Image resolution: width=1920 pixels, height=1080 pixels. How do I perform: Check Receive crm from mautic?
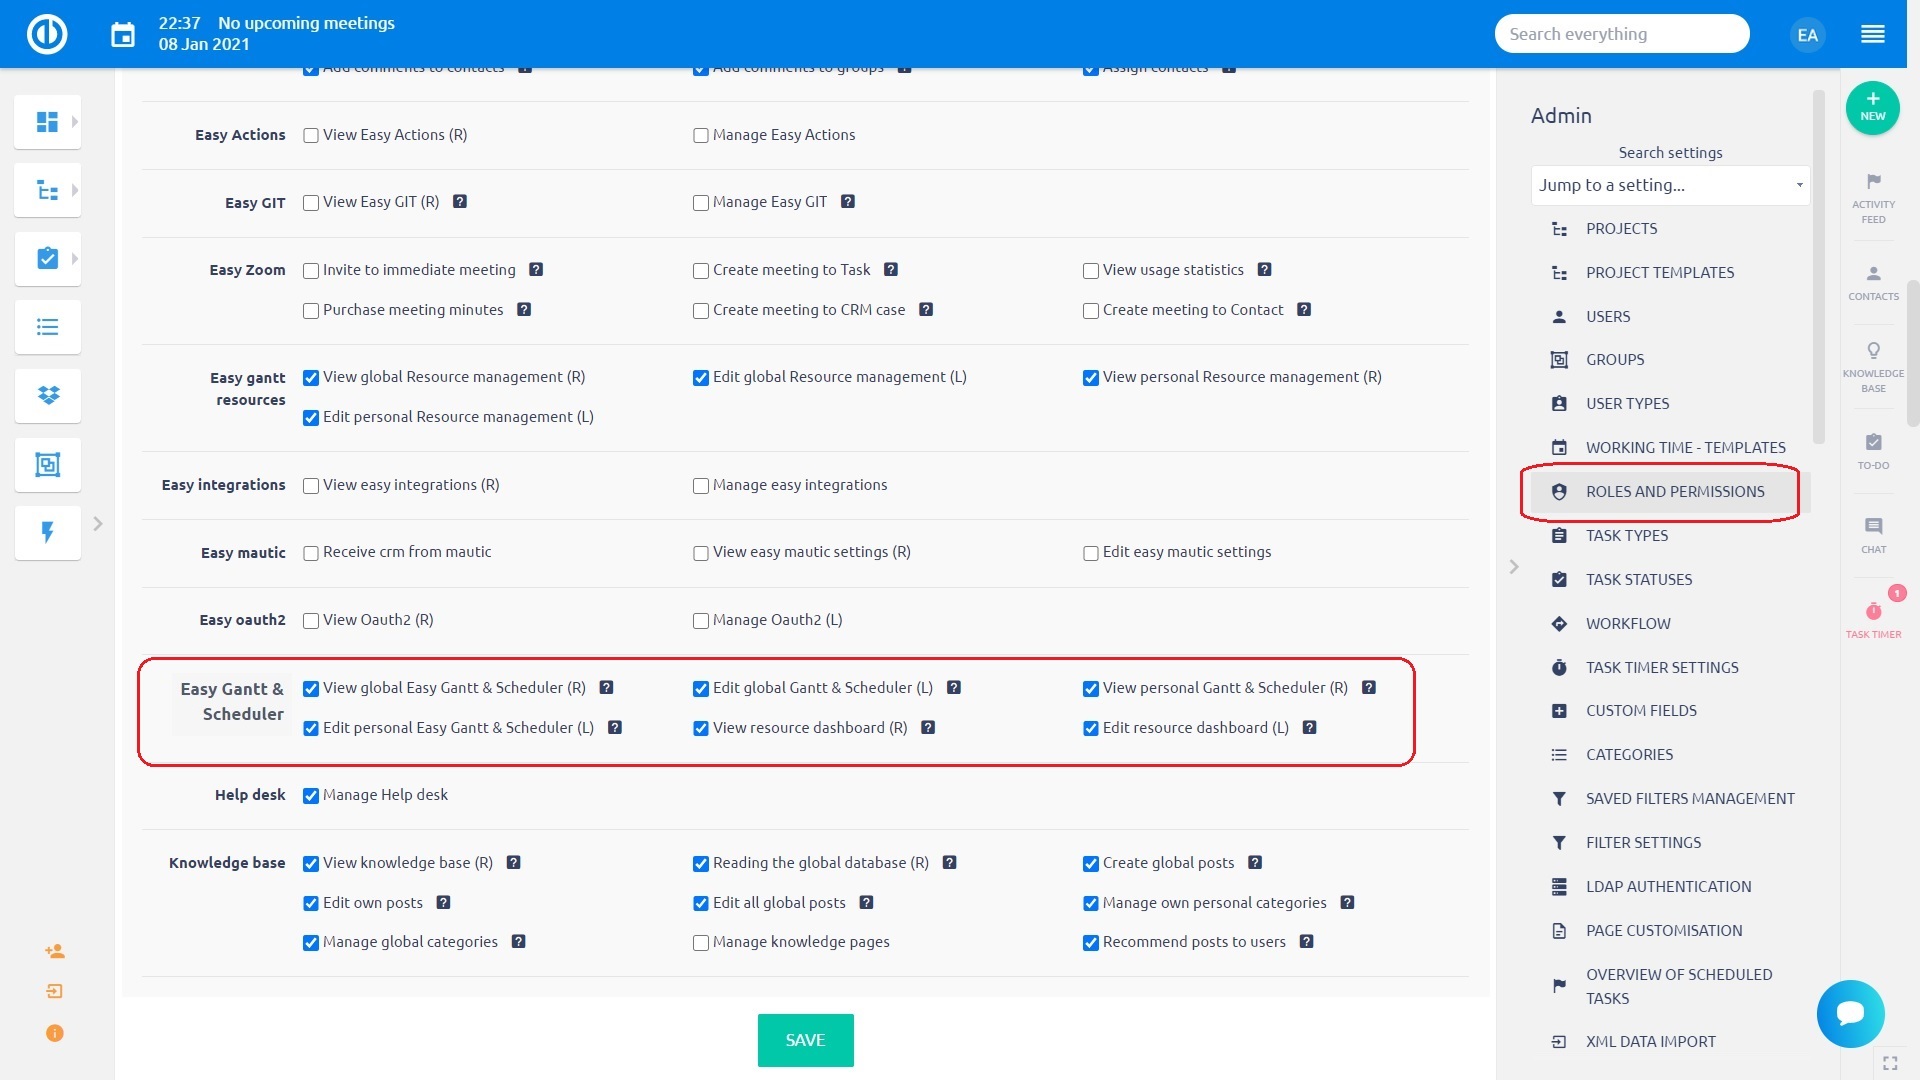pyautogui.click(x=311, y=553)
